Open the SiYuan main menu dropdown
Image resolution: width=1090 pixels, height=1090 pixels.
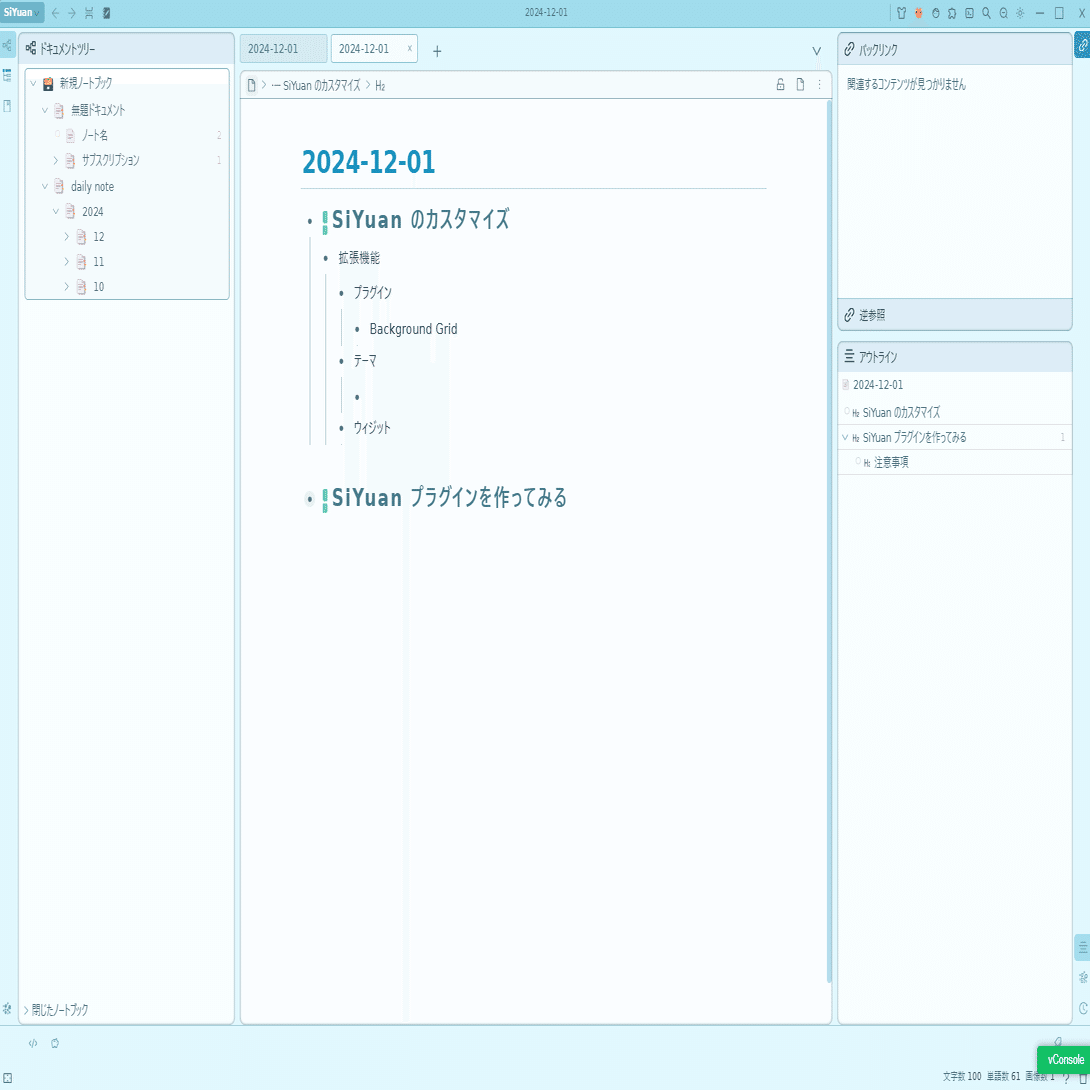click(x=22, y=12)
